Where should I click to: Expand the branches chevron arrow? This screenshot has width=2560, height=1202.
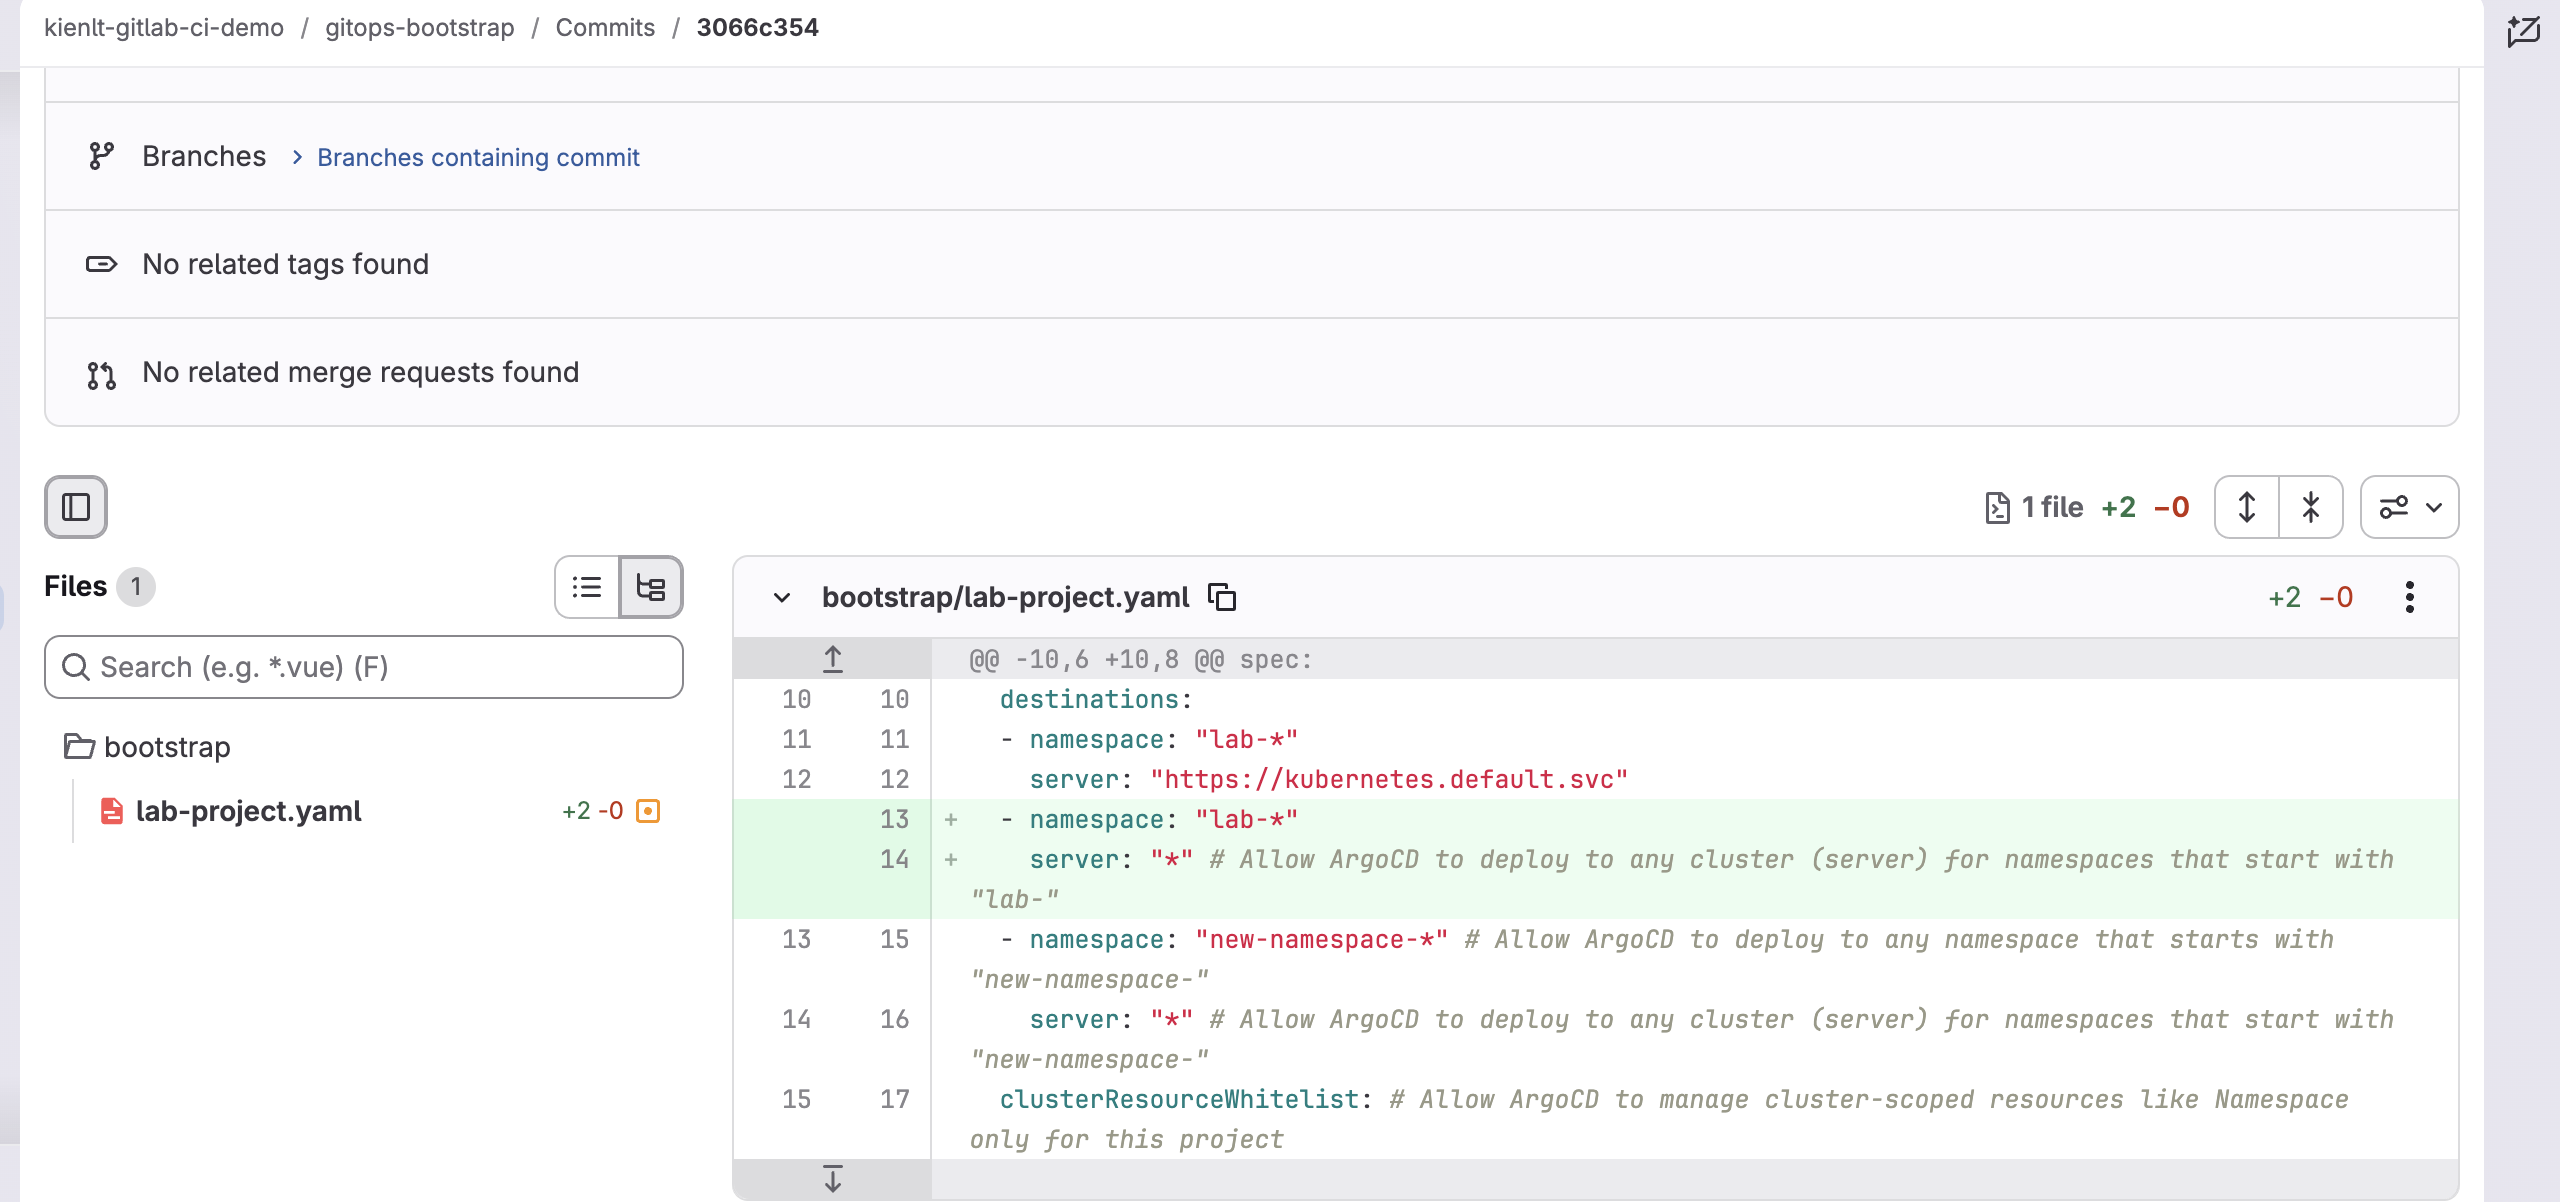click(297, 157)
